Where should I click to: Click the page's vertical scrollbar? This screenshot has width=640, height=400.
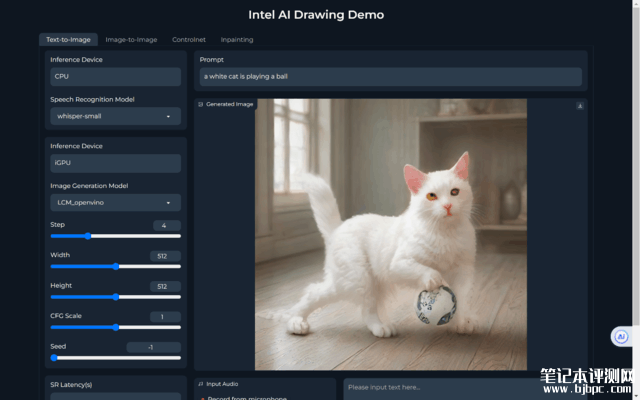click(x=636, y=200)
